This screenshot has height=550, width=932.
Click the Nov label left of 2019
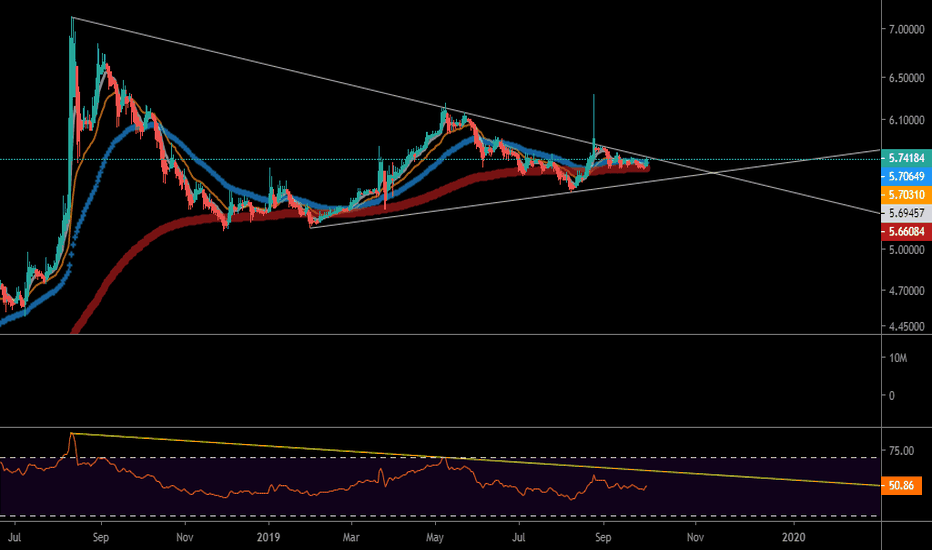pos(185,538)
